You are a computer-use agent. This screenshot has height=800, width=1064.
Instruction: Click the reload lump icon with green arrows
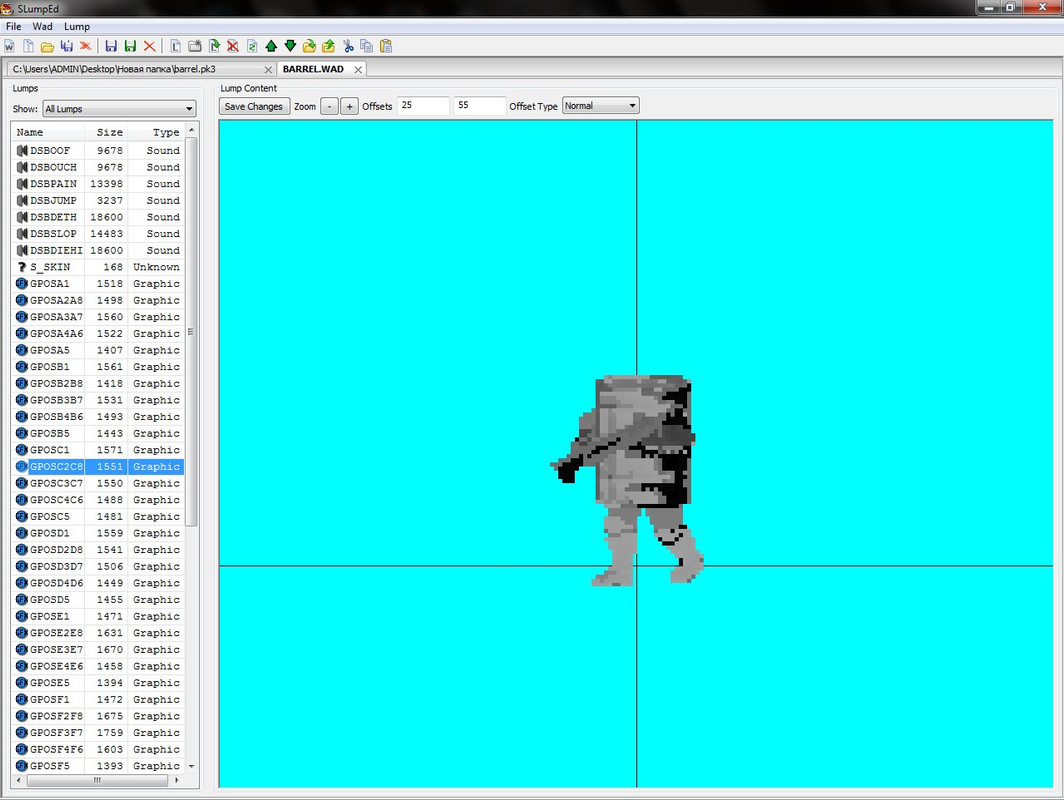pyautogui.click(x=252, y=46)
